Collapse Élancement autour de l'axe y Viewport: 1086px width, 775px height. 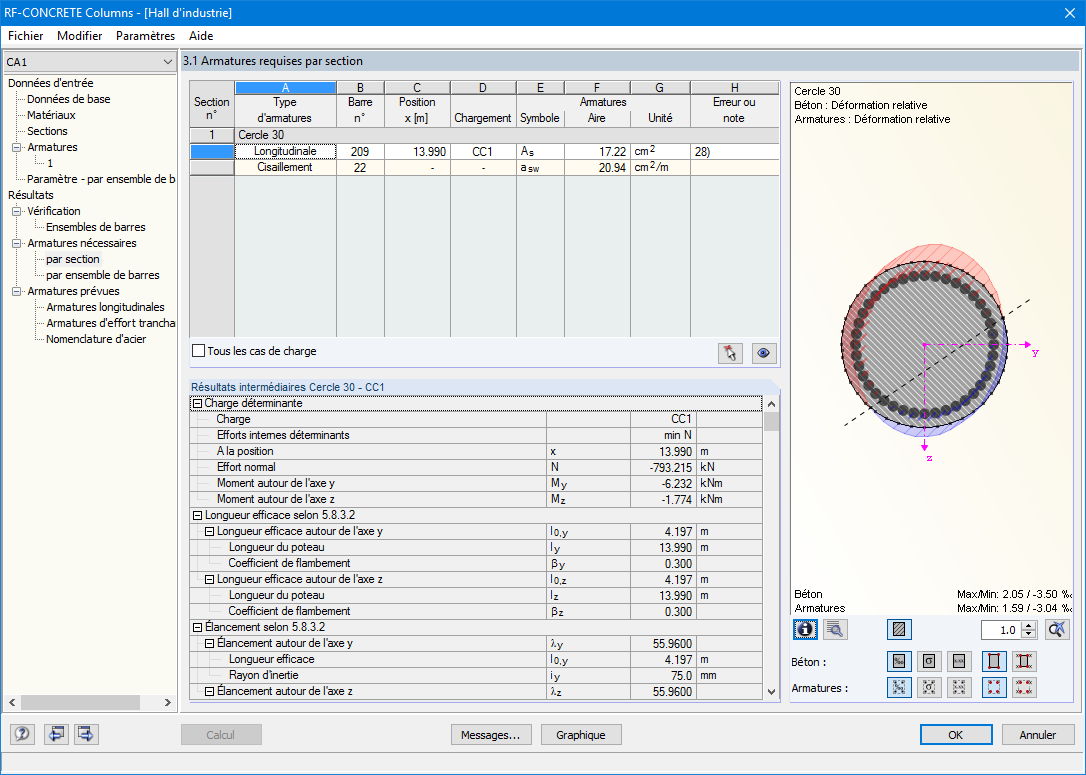click(x=209, y=643)
